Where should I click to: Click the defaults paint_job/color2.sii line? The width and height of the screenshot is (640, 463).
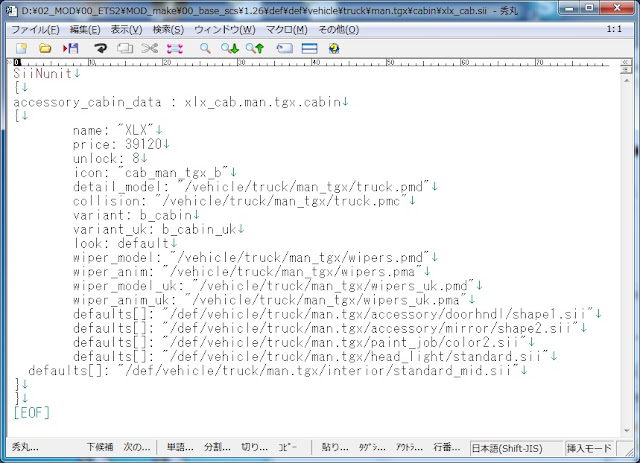coord(304,342)
